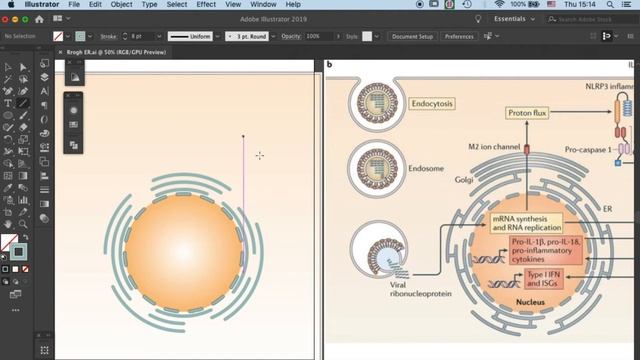The width and height of the screenshot is (640, 360).
Task: Select the Zoom magnifier tool
Action: pyautogui.click(x=23, y=224)
